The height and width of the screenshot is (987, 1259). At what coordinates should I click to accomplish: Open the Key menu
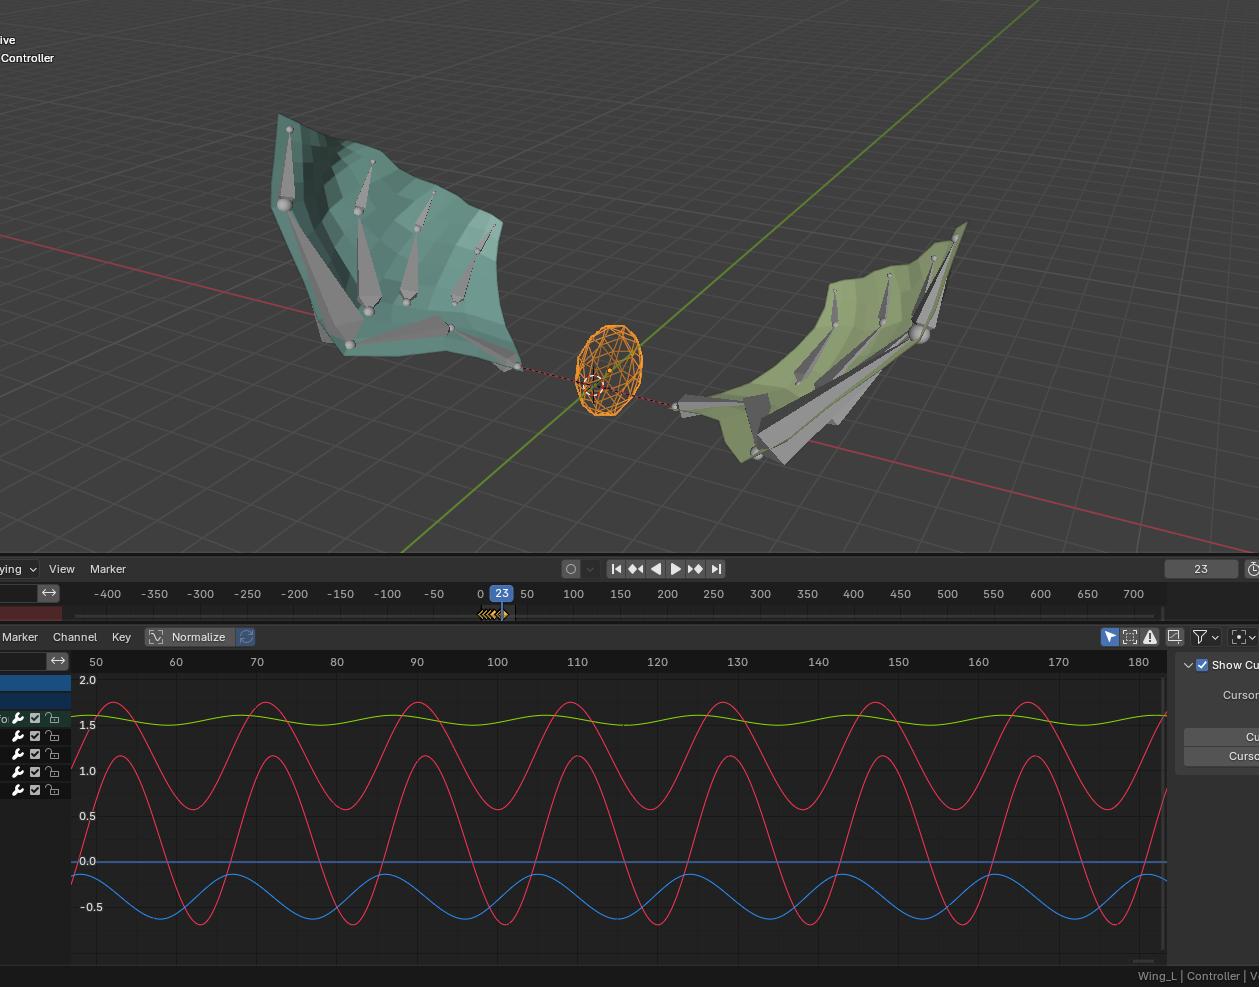tap(121, 637)
